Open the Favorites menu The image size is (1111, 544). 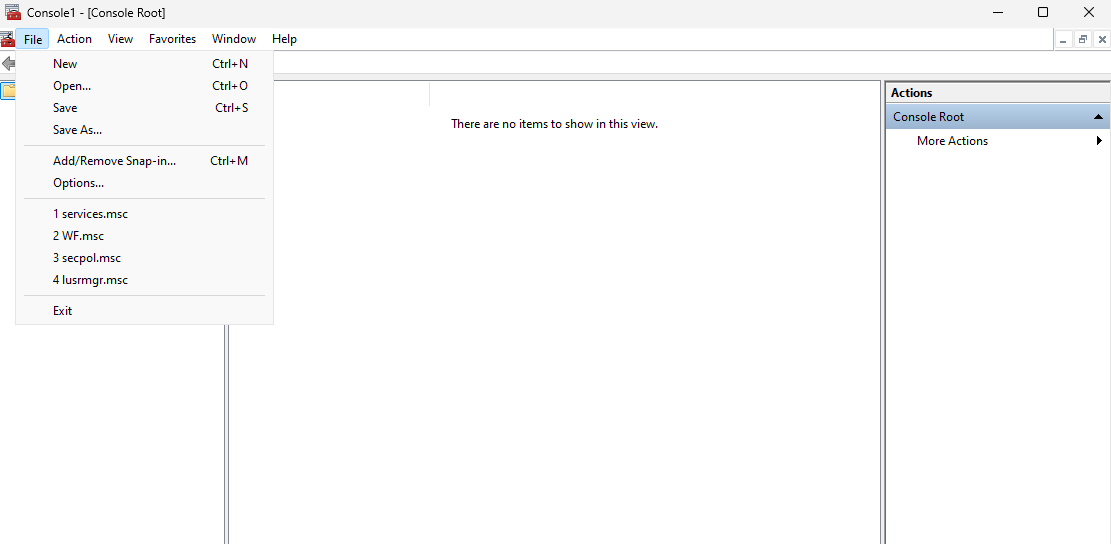pyautogui.click(x=172, y=39)
